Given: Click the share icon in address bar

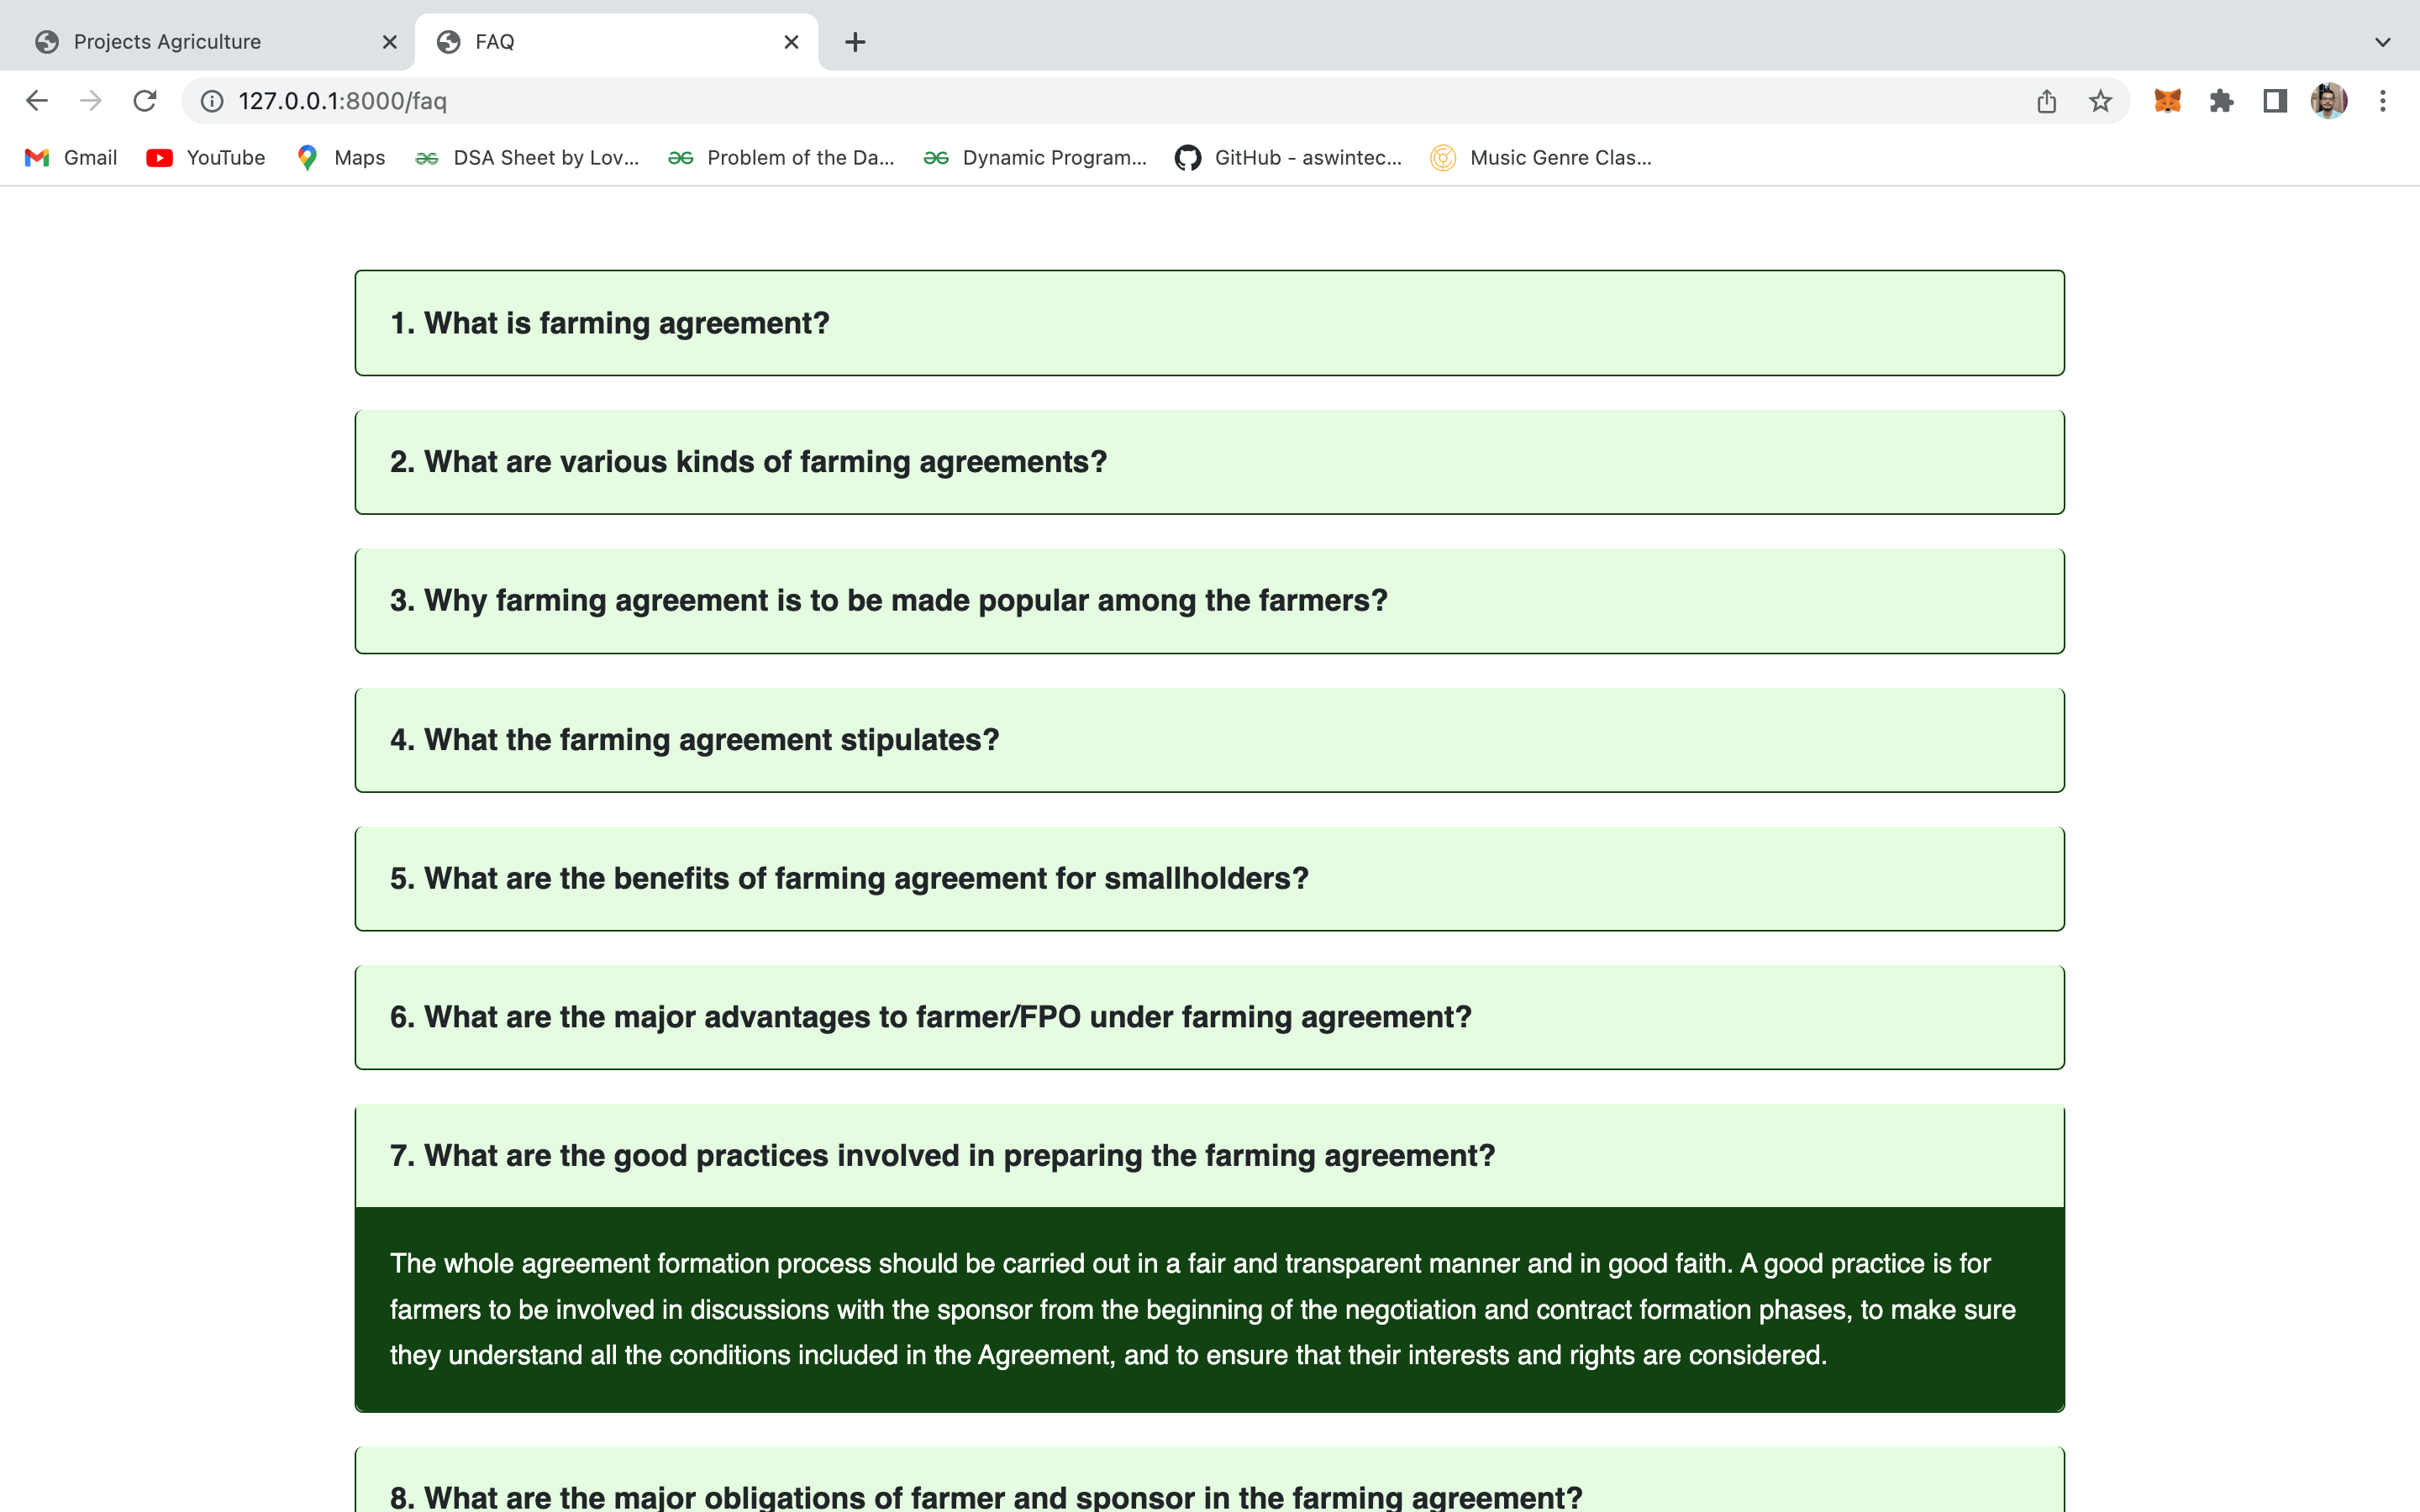Looking at the screenshot, I should click(2047, 100).
